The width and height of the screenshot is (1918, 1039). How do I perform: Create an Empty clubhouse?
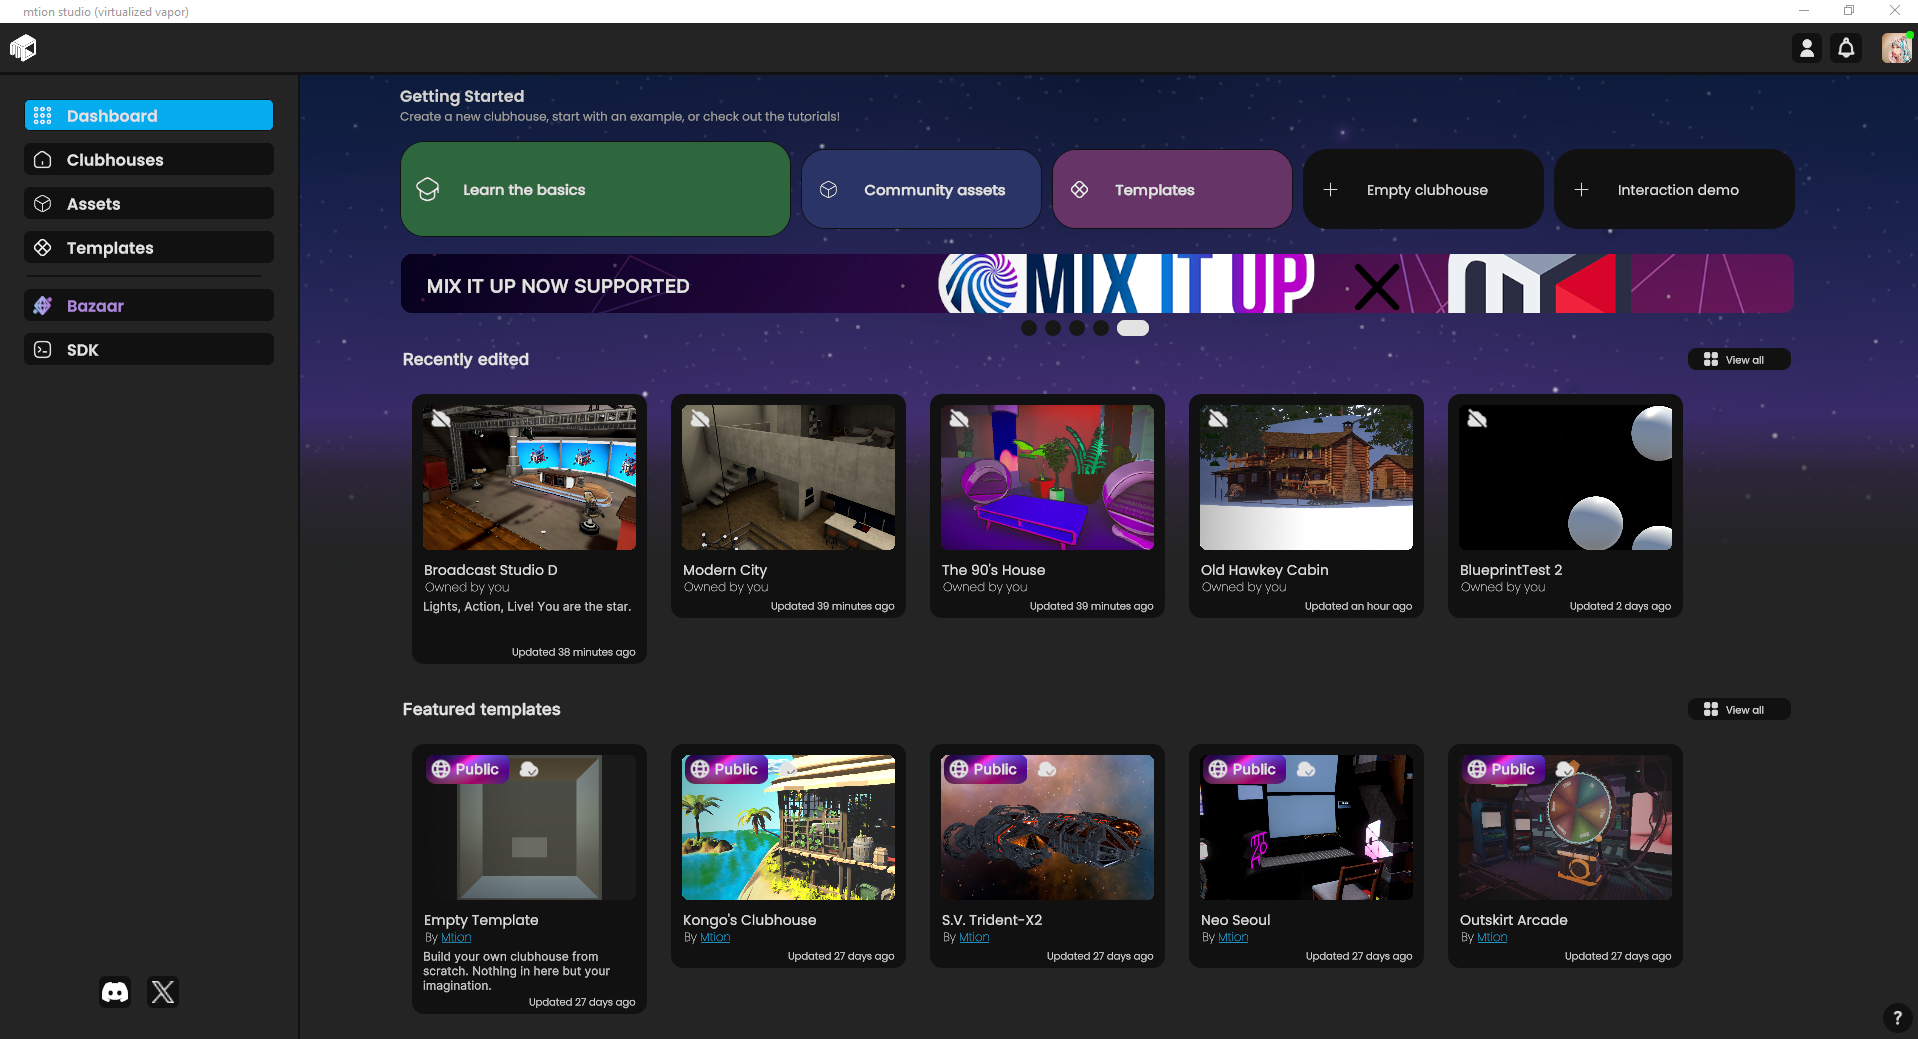click(1423, 190)
